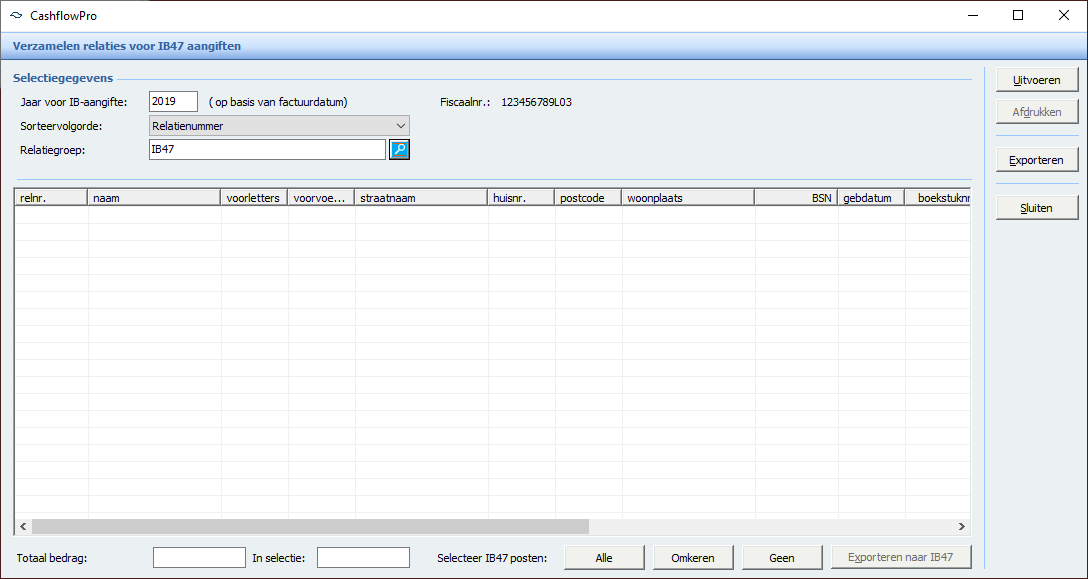The width and height of the screenshot is (1088, 579).
Task: Click the horizontal scrollbar left arrow
Action: [23, 527]
